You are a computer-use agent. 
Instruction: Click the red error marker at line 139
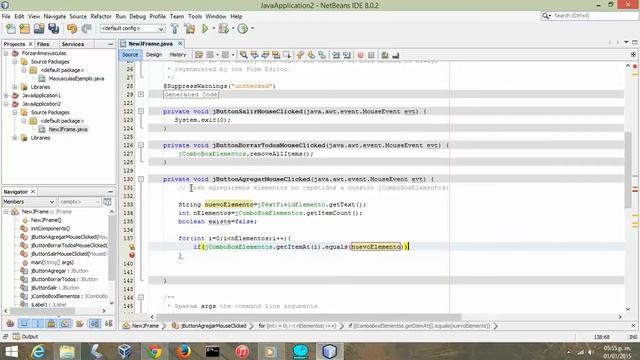132,255
